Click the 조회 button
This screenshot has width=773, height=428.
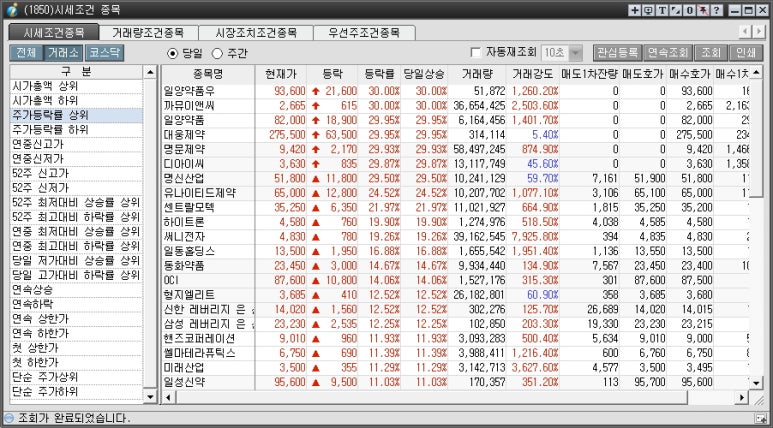(x=710, y=53)
